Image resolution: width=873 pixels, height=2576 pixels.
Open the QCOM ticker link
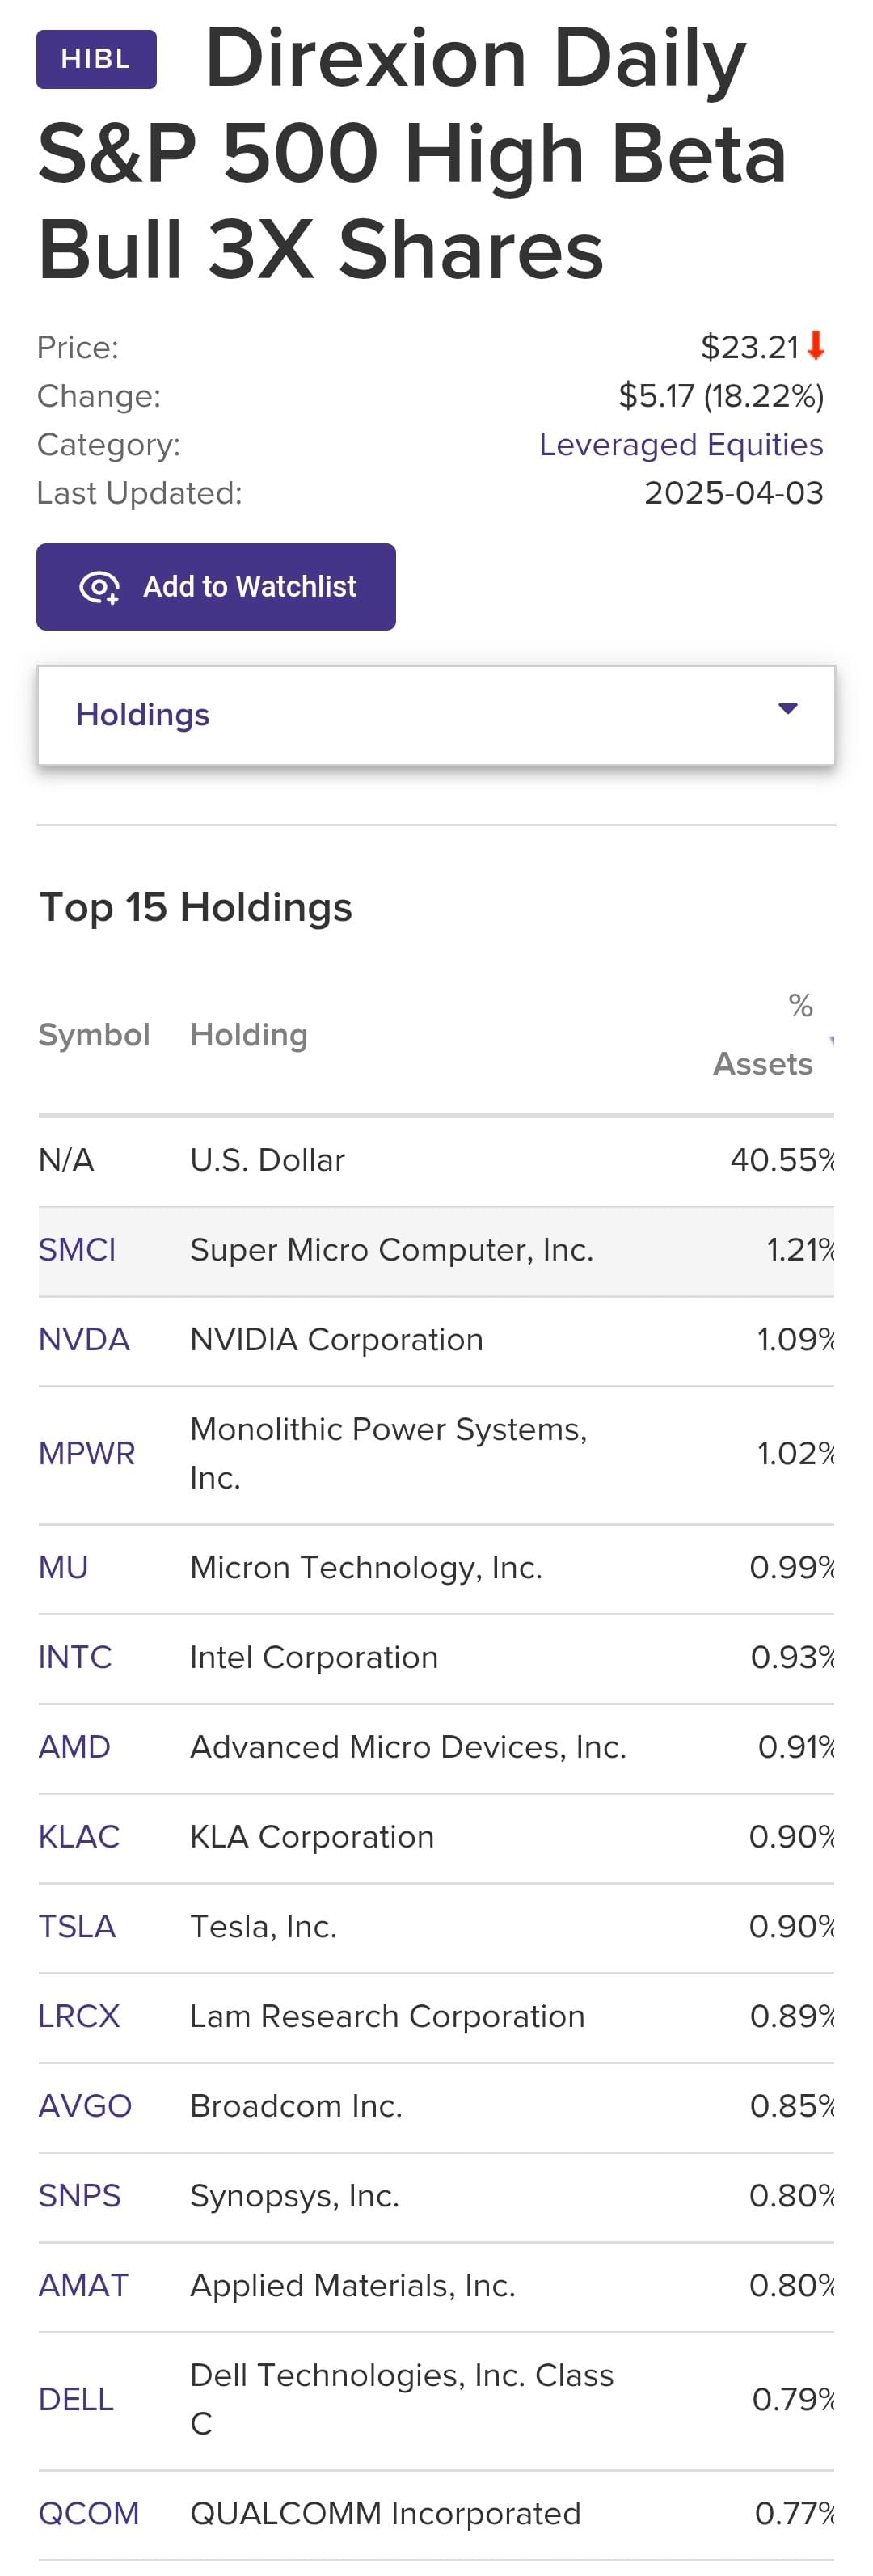pyautogui.click(x=89, y=2514)
